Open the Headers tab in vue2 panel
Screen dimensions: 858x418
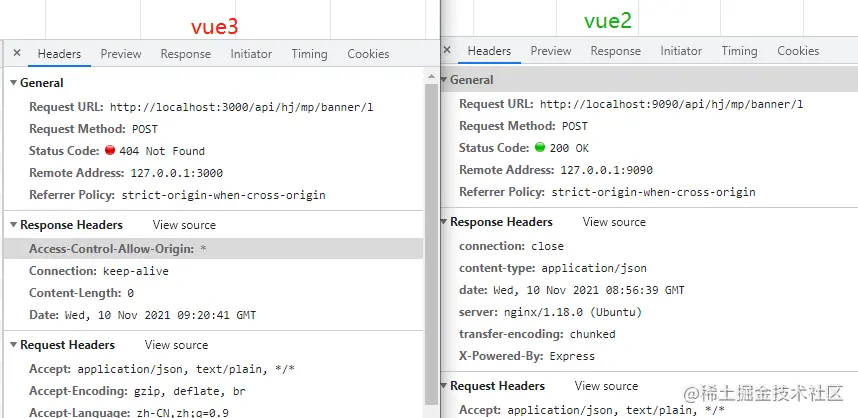coord(489,50)
